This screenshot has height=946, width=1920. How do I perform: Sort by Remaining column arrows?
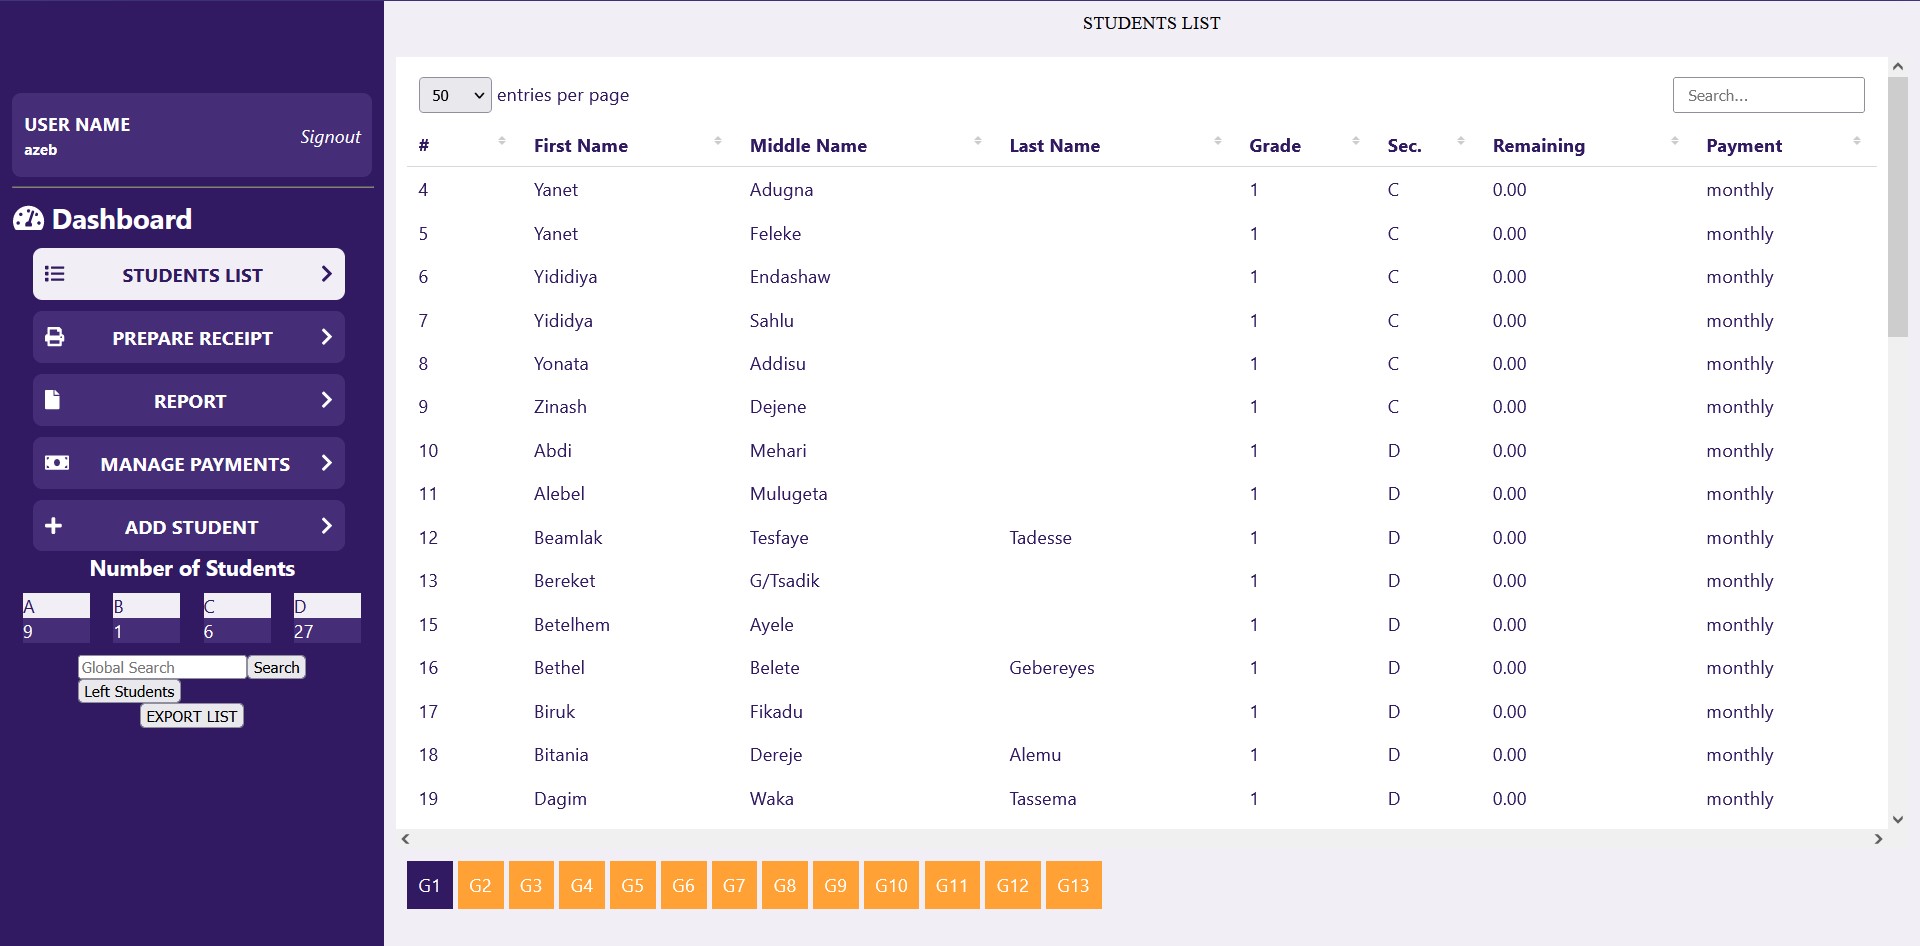1674,141
